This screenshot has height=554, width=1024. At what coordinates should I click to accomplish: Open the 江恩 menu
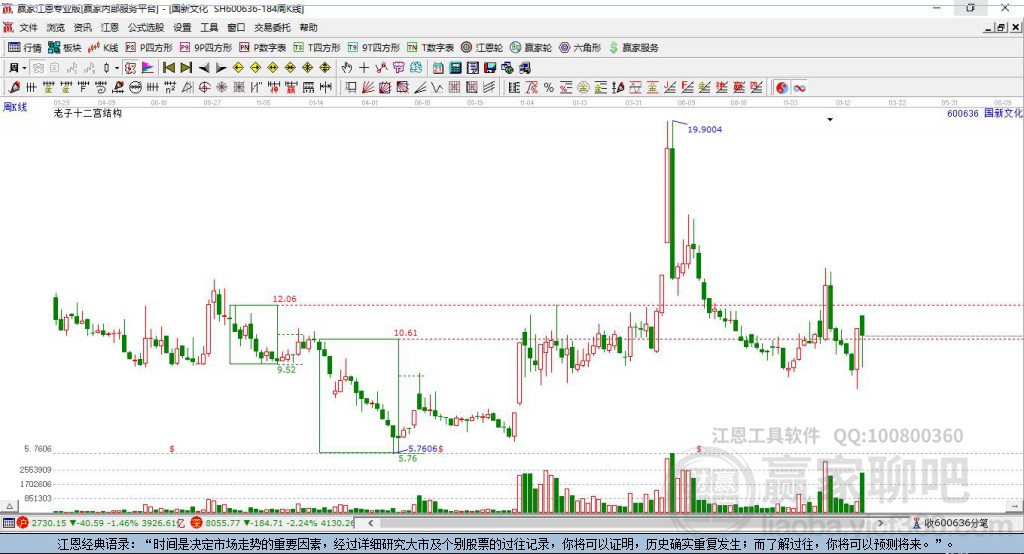(110, 27)
